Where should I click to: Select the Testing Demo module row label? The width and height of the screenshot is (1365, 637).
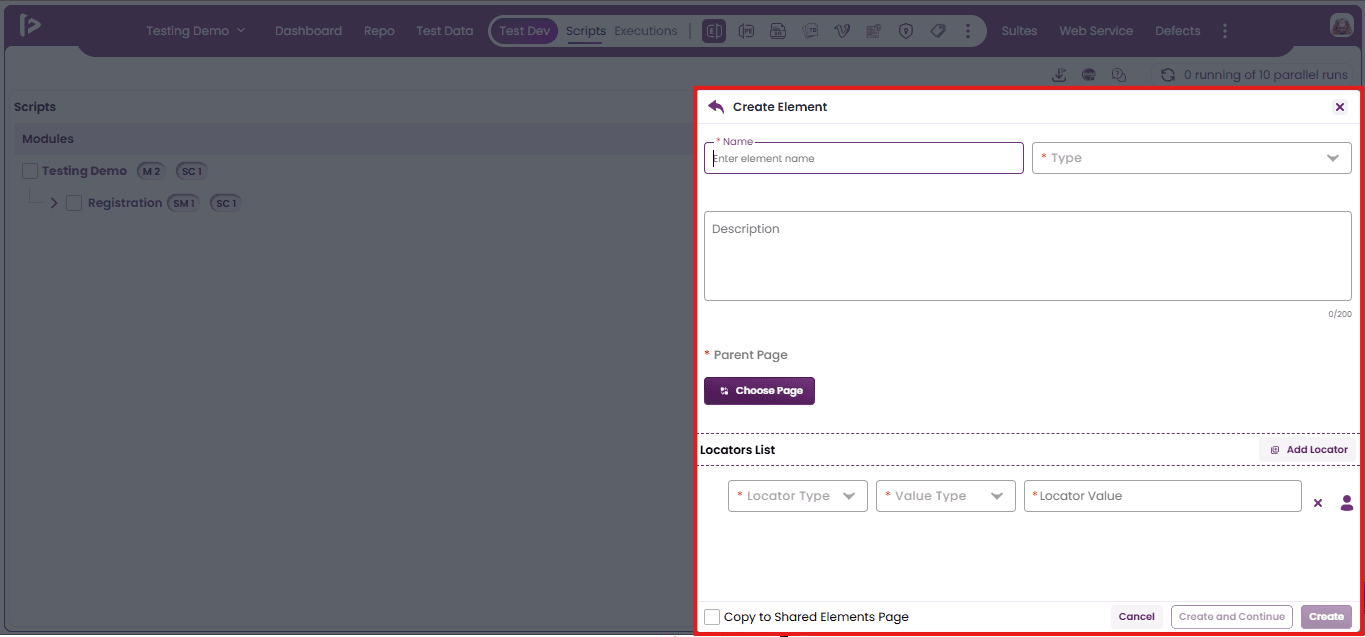(x=85, y=171)
